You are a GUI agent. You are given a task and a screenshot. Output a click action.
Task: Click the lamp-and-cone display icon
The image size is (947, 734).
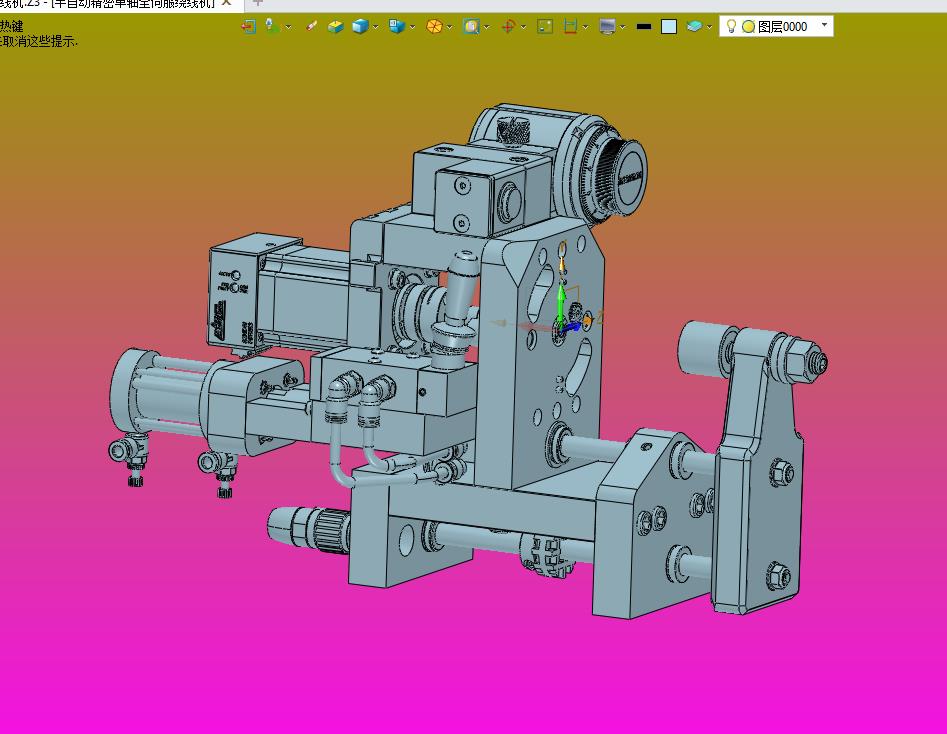pyautogui.click(x=272, y=27)
